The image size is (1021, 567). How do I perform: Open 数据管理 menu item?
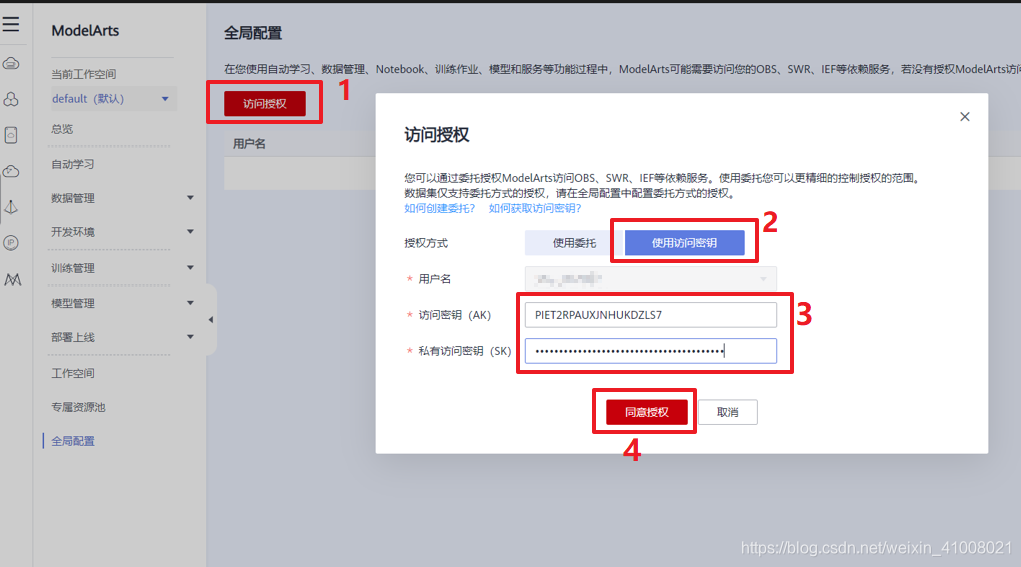tap(73, 198)
